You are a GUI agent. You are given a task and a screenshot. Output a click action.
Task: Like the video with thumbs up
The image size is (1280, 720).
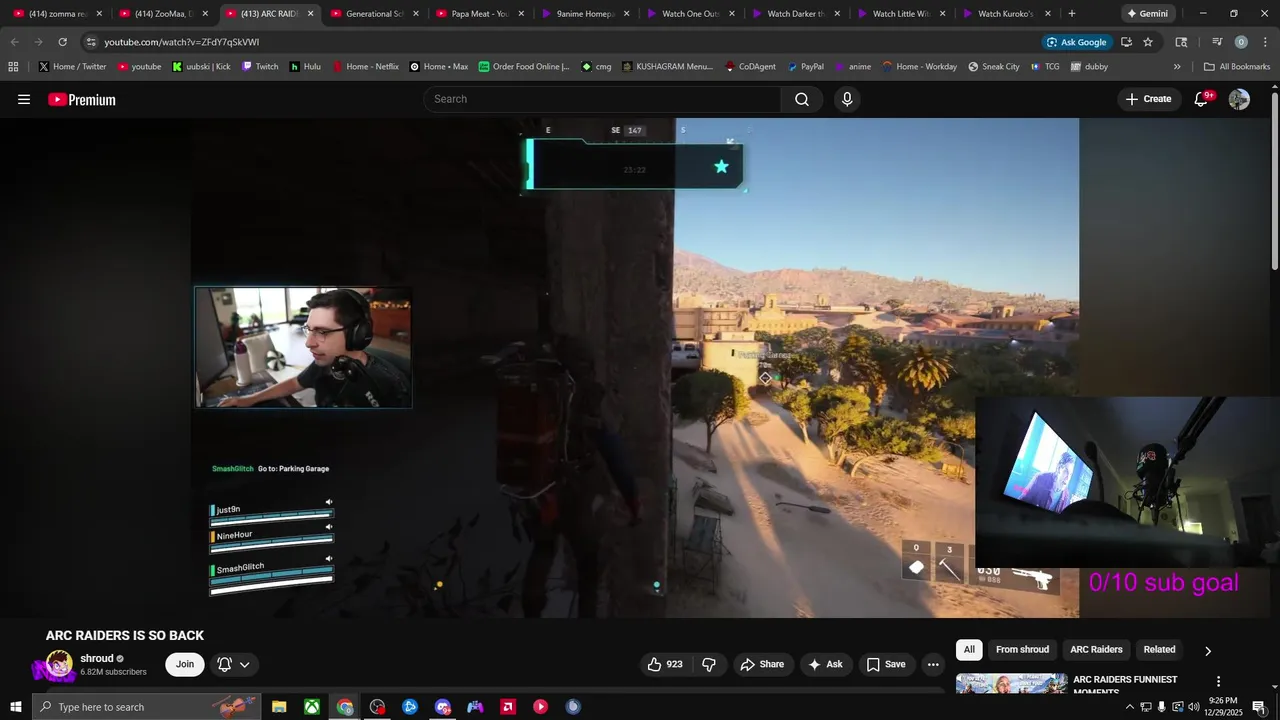click(665, 664)
